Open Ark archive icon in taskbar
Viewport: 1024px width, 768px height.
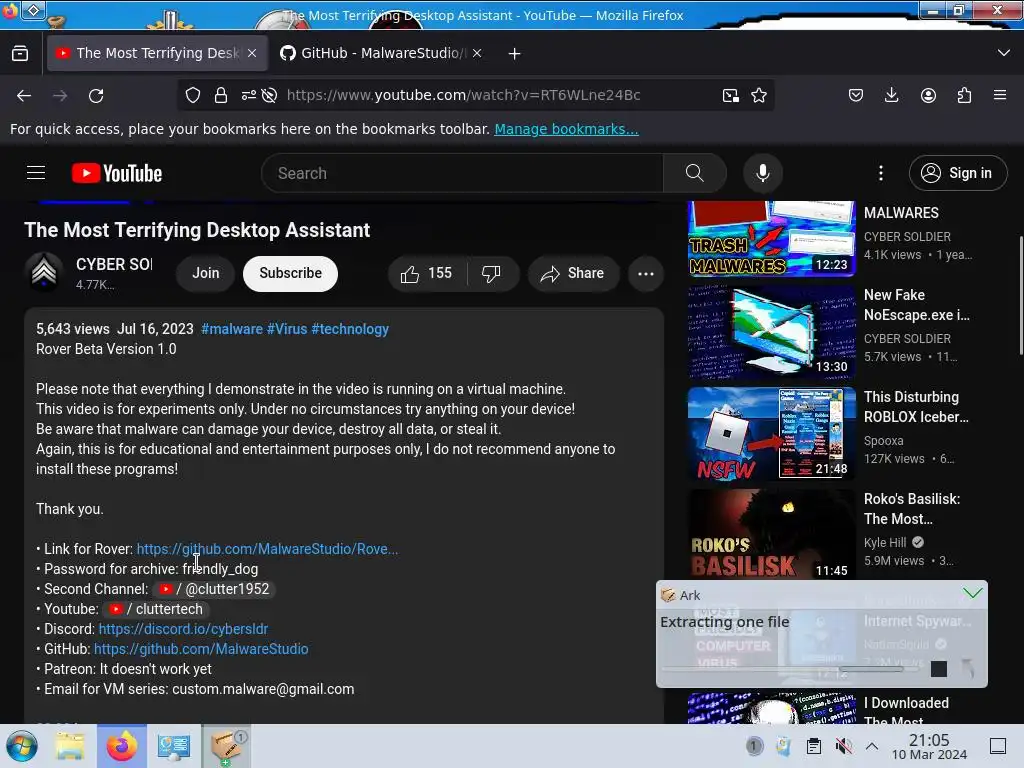pos(226,746)
